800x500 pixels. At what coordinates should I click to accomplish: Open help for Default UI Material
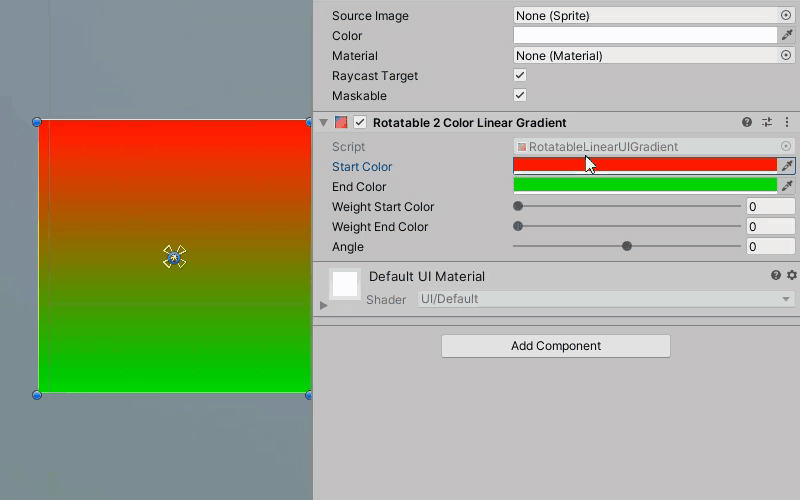coord(776,276)
